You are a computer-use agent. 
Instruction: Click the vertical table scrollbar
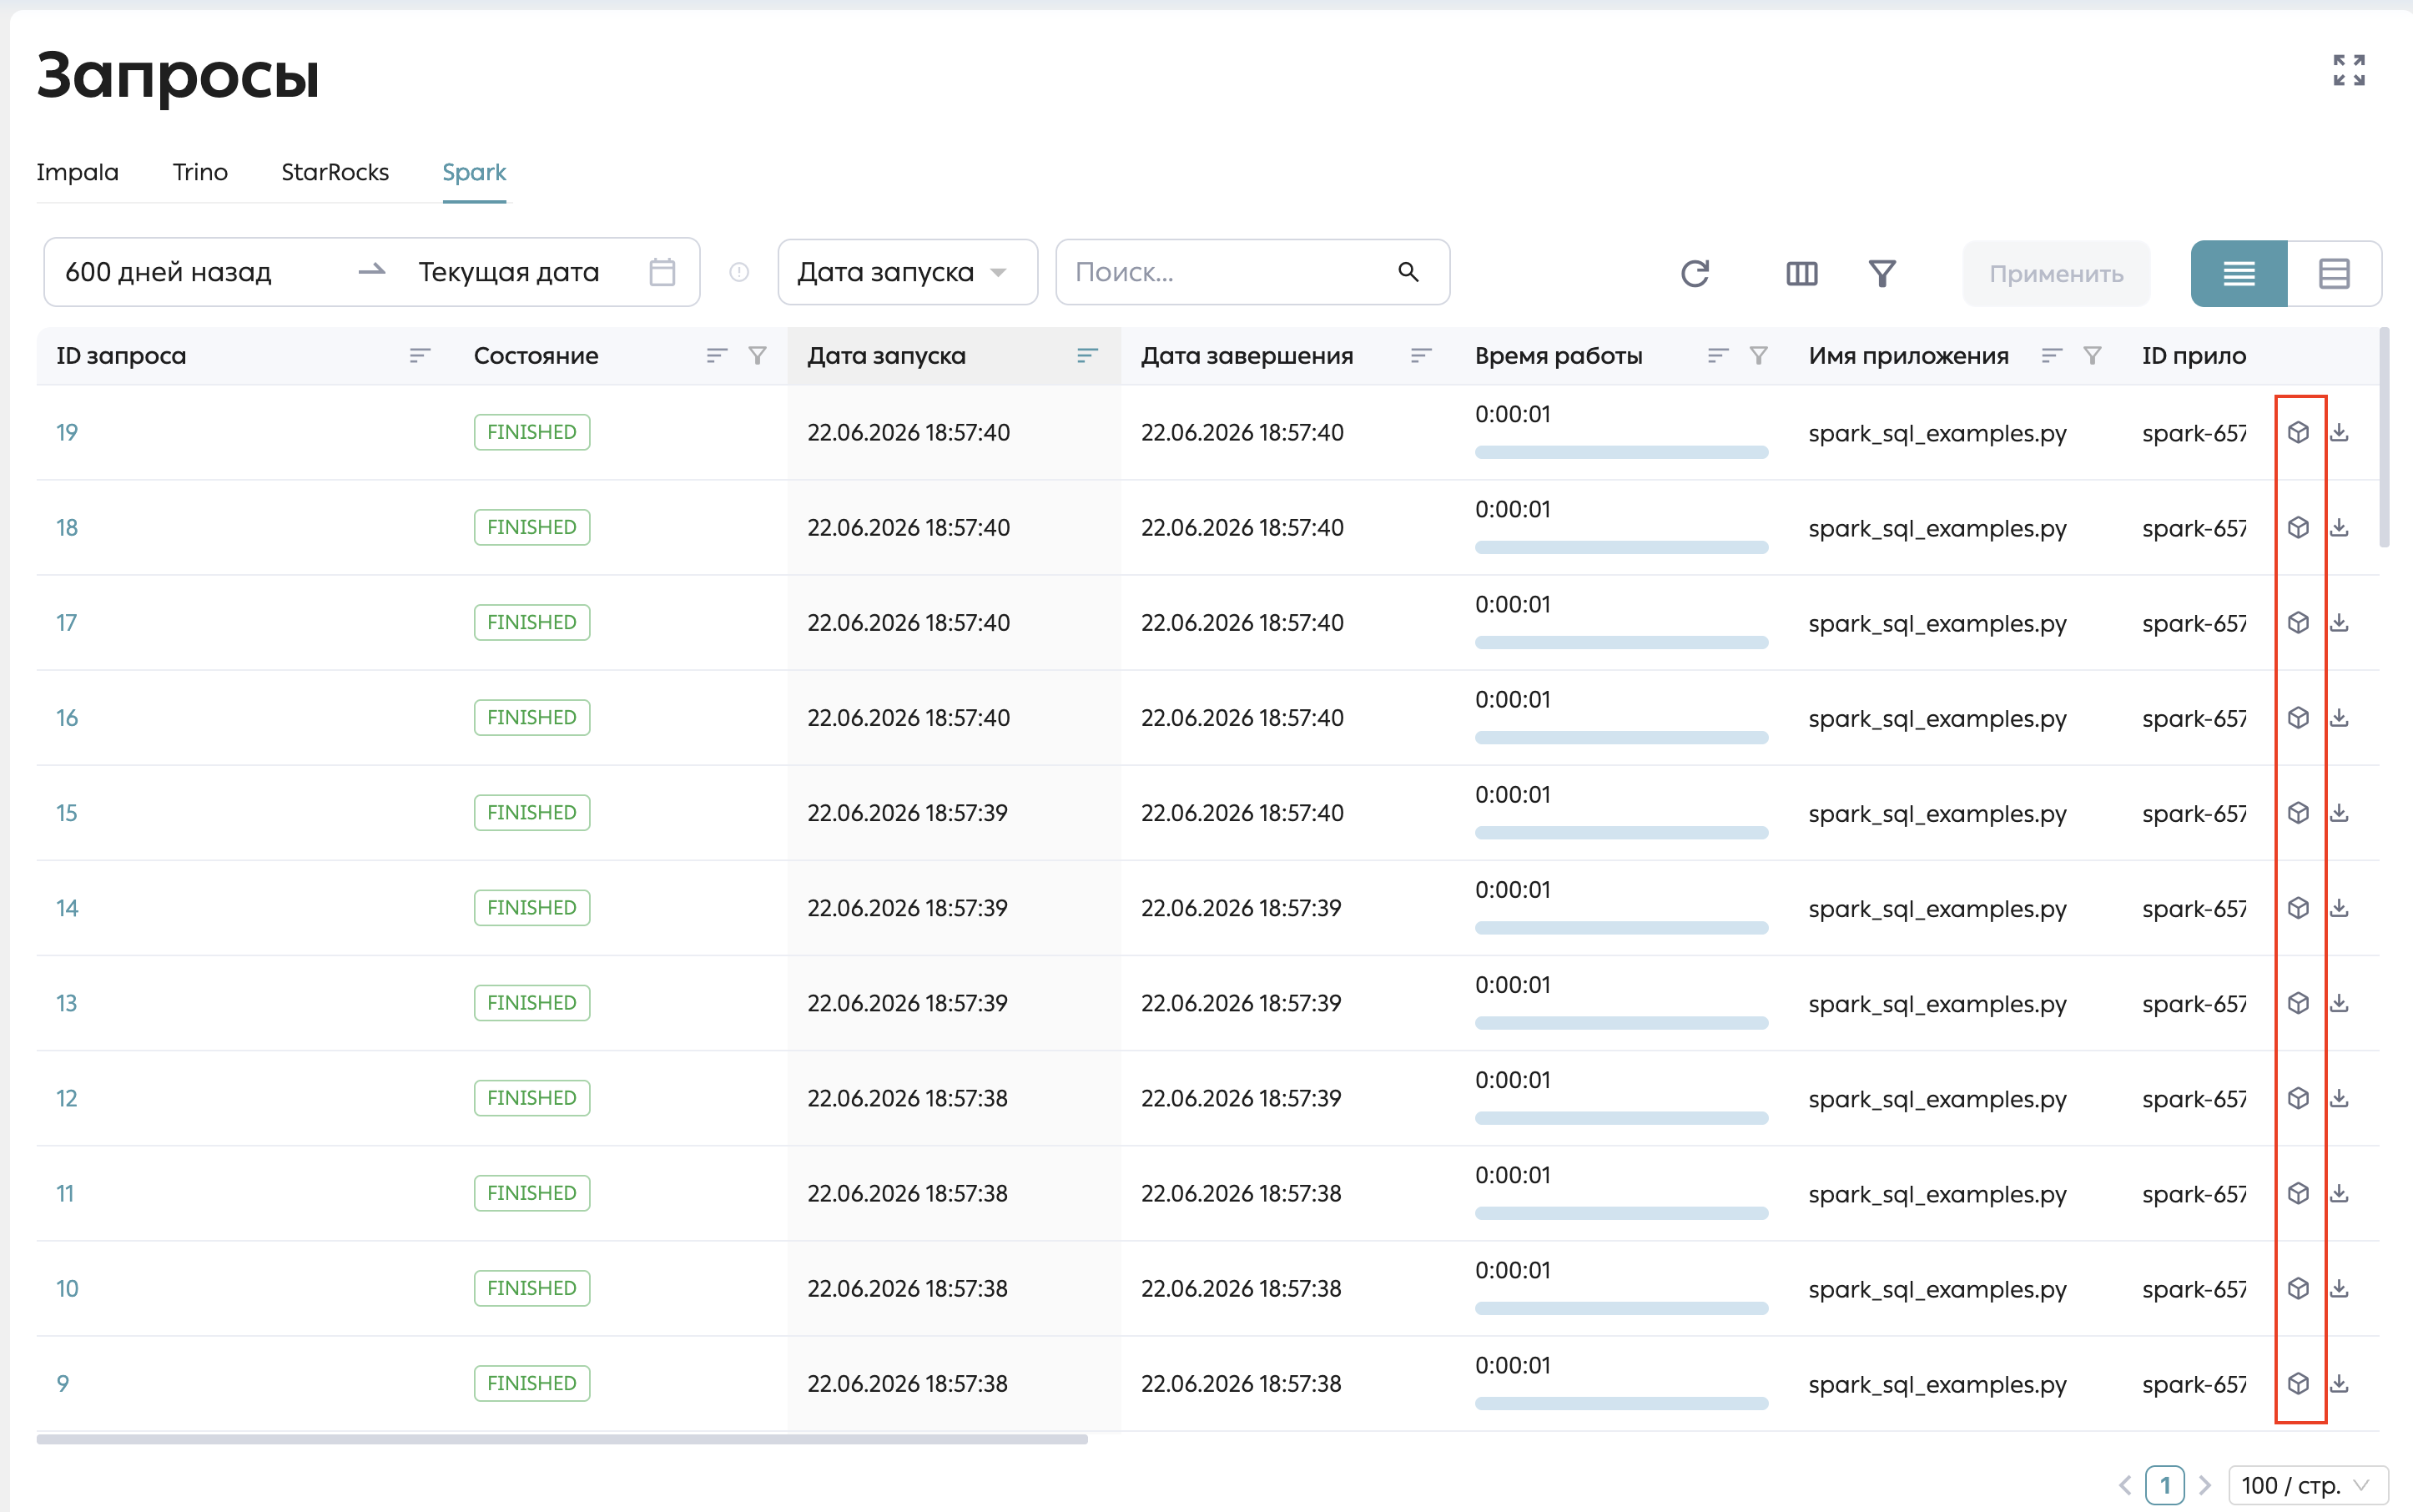(x=2385, y=437)
